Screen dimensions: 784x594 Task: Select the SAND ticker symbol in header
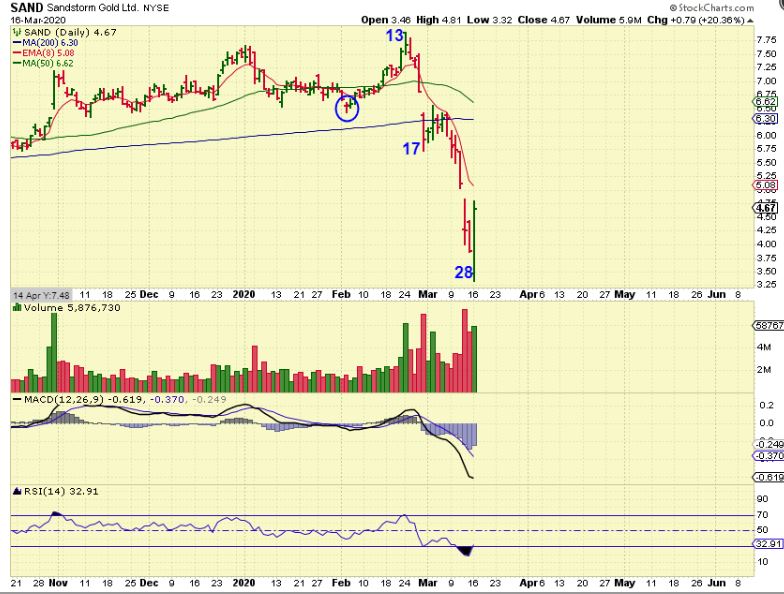[x=26, y=8]
